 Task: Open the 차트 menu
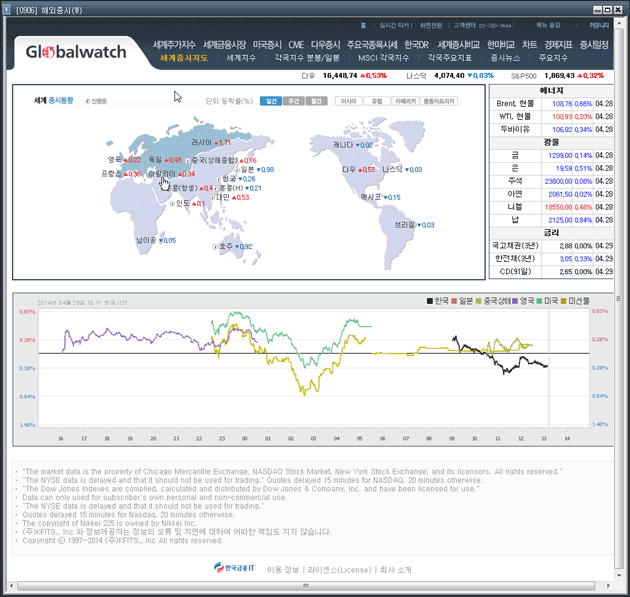point(530,45)
